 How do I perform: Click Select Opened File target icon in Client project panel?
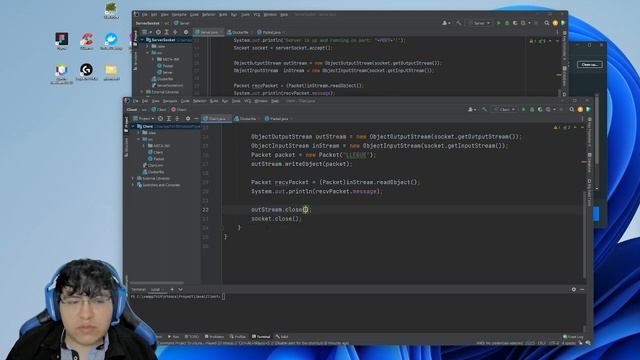[x=160, y=118]
